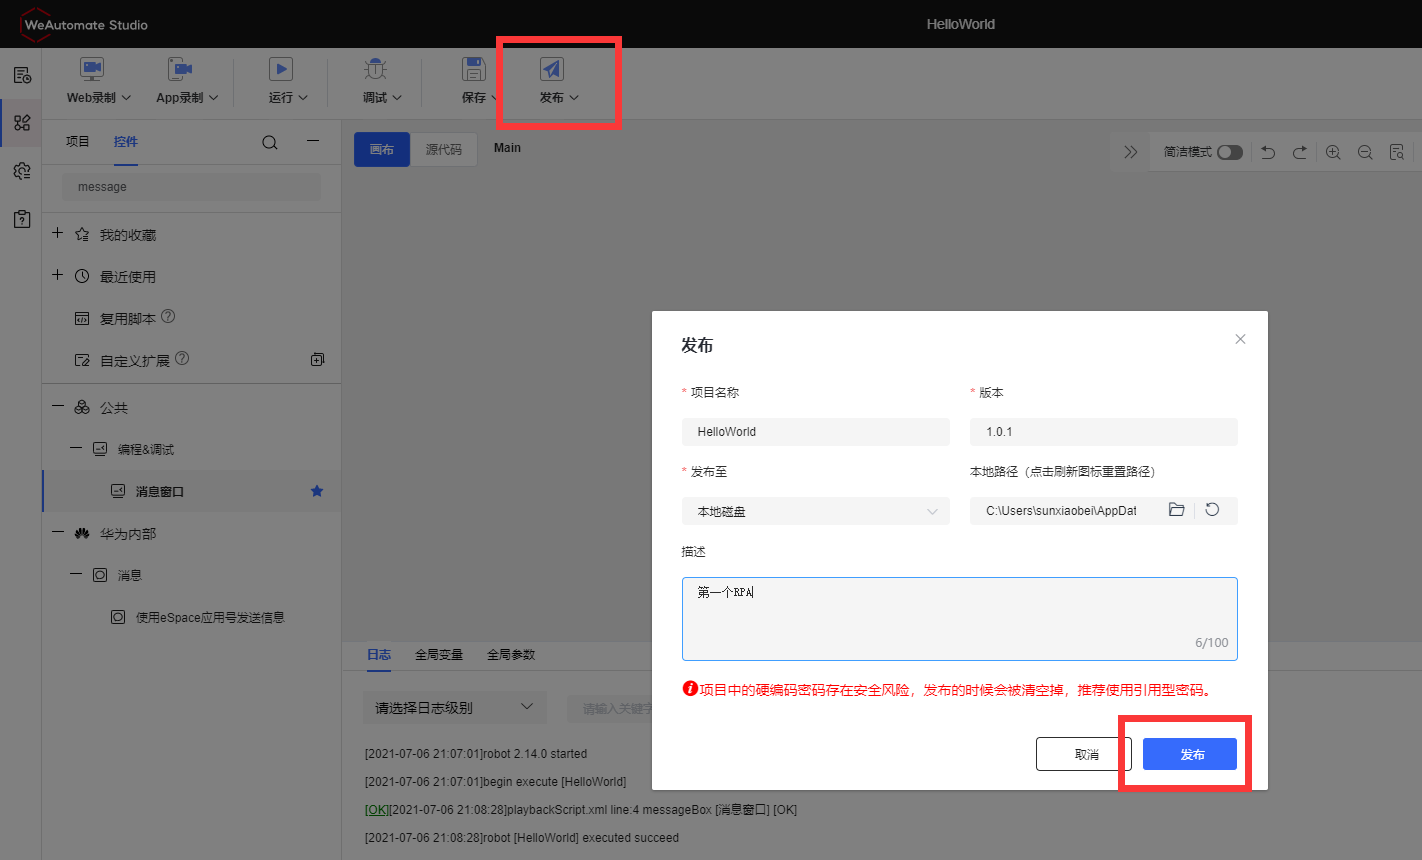Switch to the 控件 tab
1422x860 pixels.
pos(126,142)
